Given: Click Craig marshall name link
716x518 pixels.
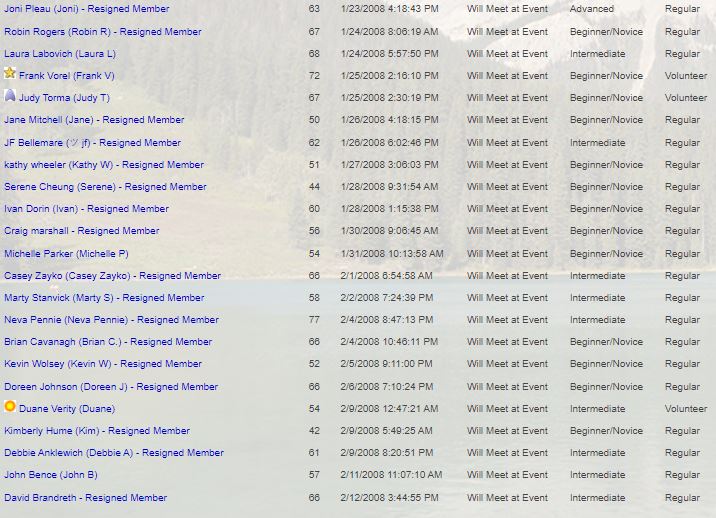Looking at the screenshot, I should tap(81, 231).
